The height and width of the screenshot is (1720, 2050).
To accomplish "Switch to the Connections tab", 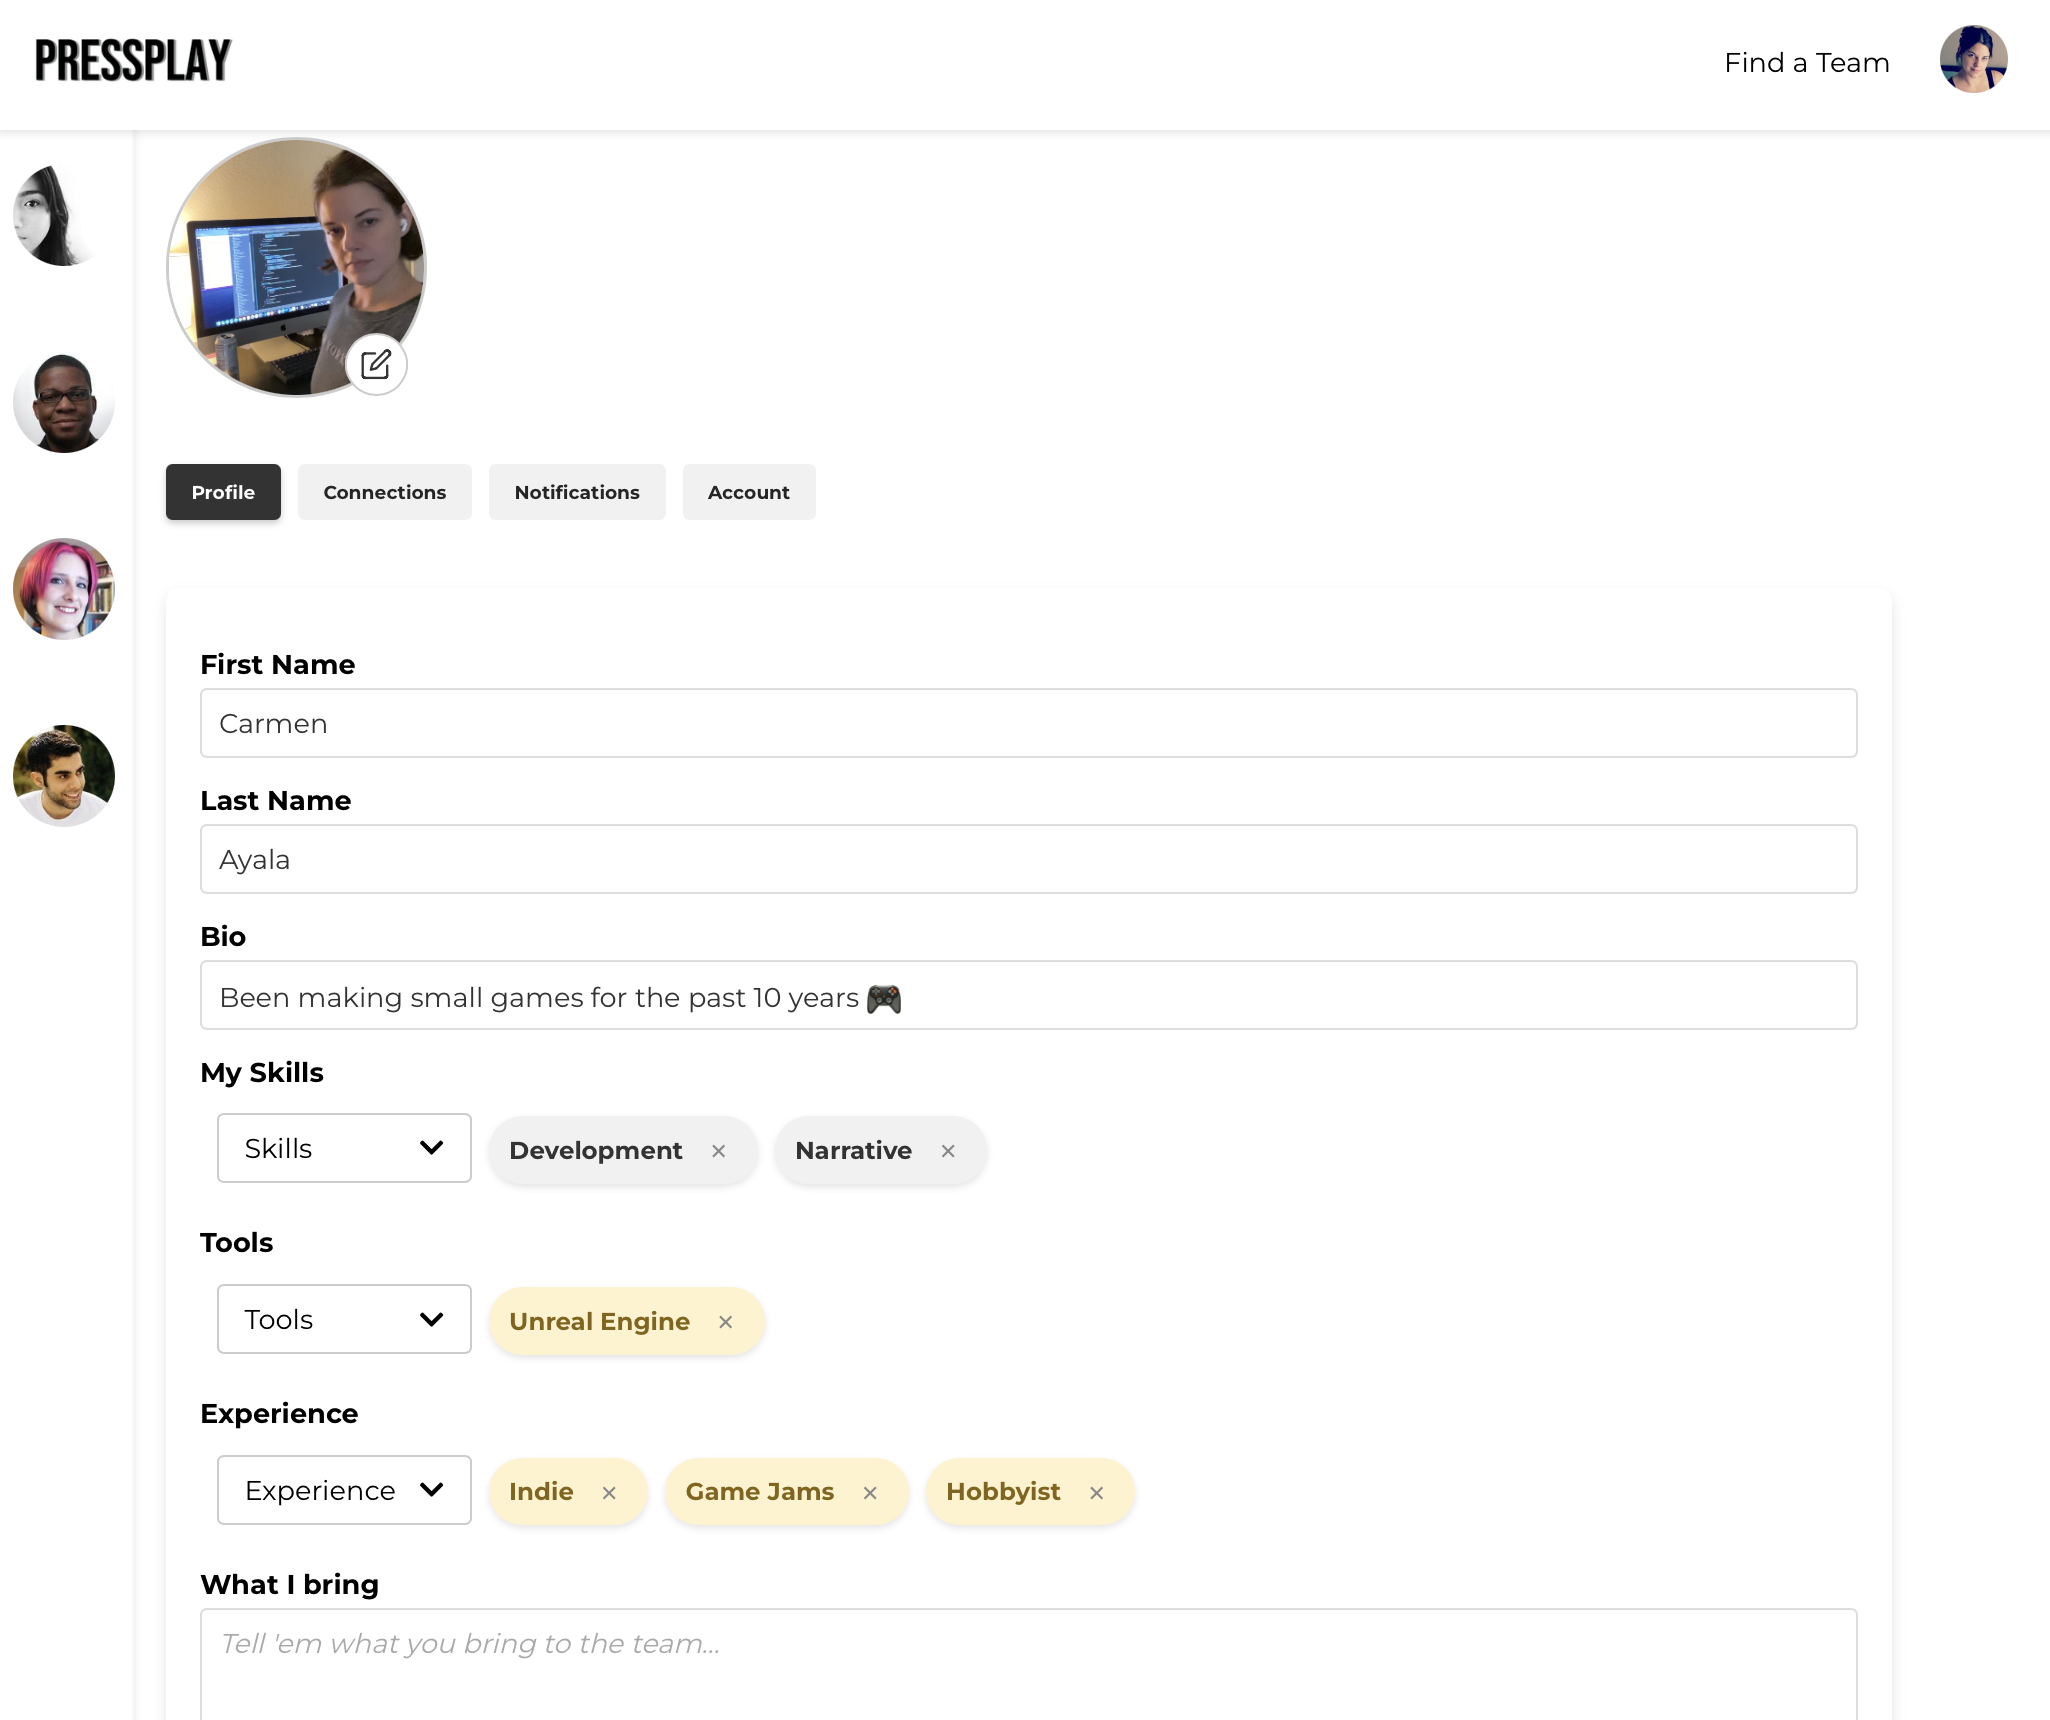I will pyautogui.click(x=384, y=492).
